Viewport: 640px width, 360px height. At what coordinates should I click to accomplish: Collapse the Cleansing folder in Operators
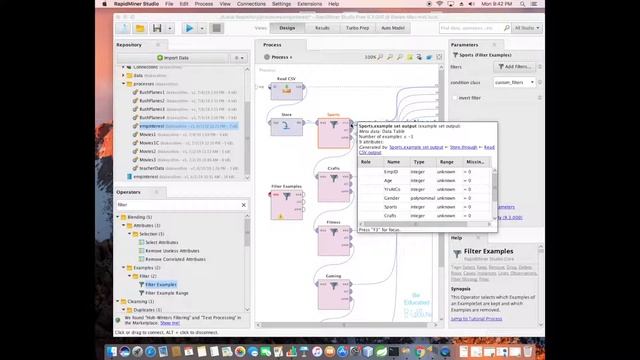(118, 302)
